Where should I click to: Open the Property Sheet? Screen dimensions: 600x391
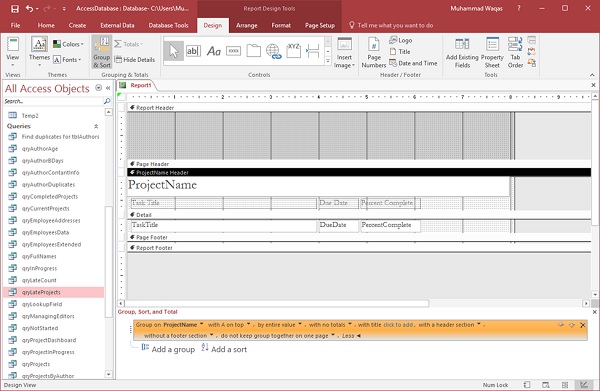tap(492, 53)
